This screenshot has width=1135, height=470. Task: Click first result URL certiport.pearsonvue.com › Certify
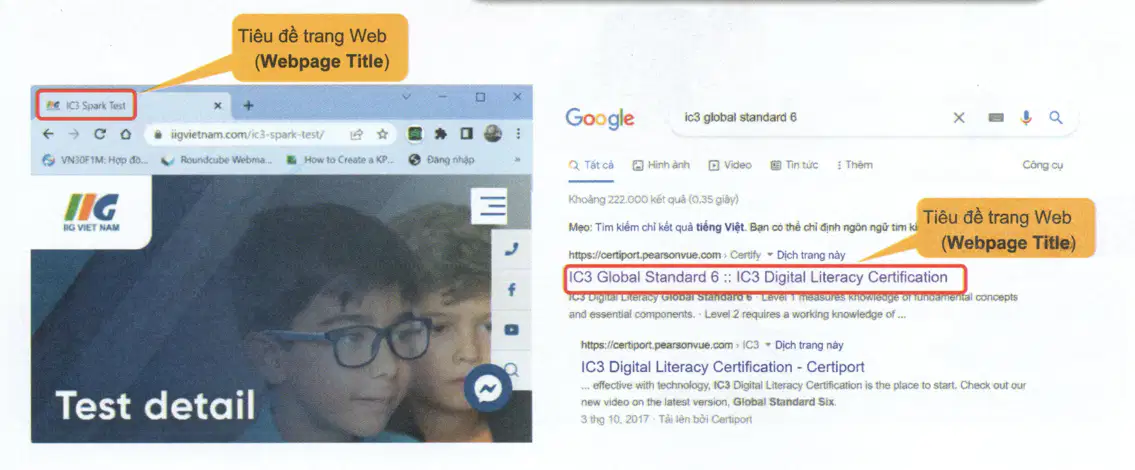tap(664, 255)
